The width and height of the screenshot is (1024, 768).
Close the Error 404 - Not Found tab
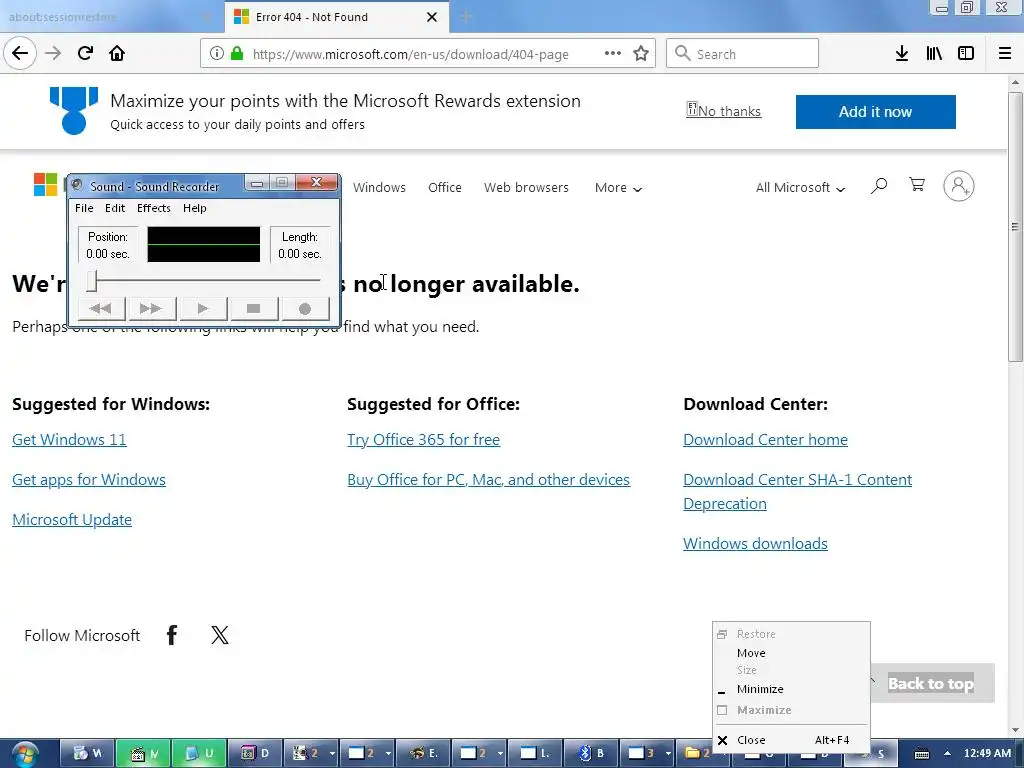pos(432,17)
